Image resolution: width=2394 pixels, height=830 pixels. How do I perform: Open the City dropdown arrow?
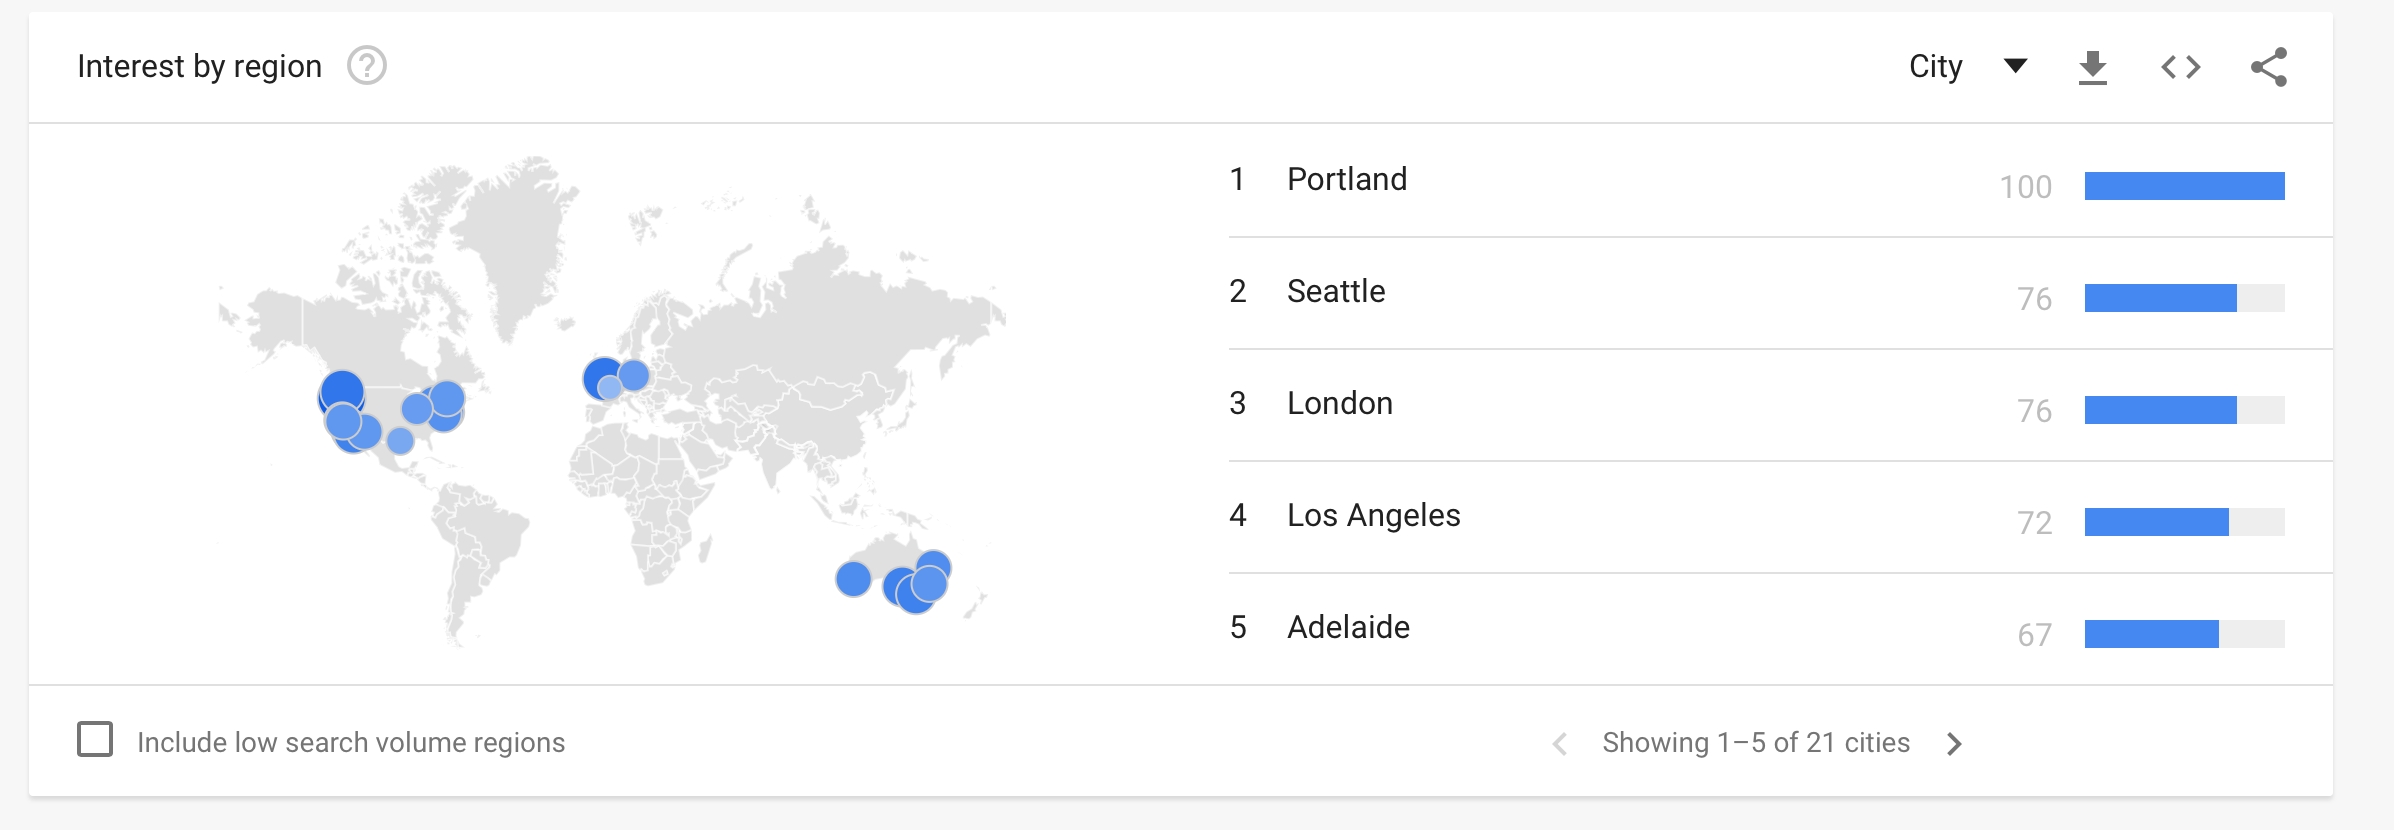point(2015,66)
